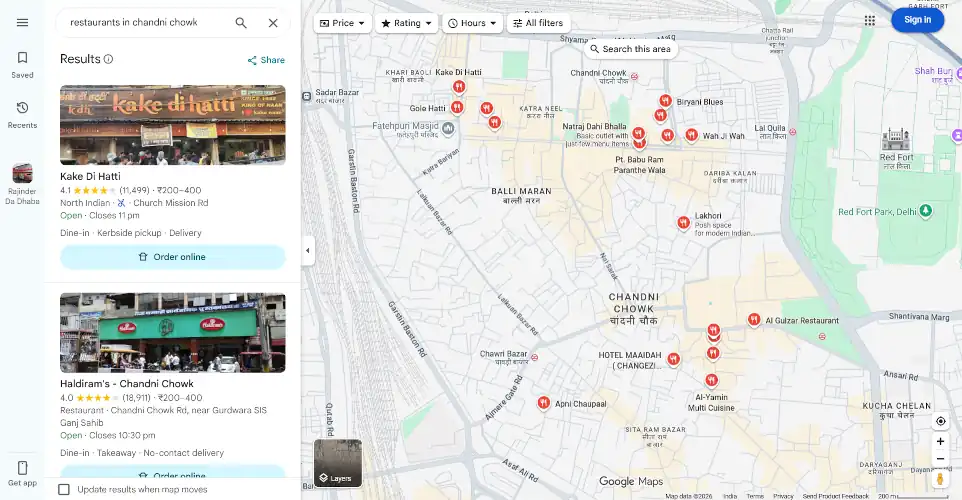Select Al-Yamin Multi Cuisine pin
This screenshot has width=962, height=500.
point(712,380)
